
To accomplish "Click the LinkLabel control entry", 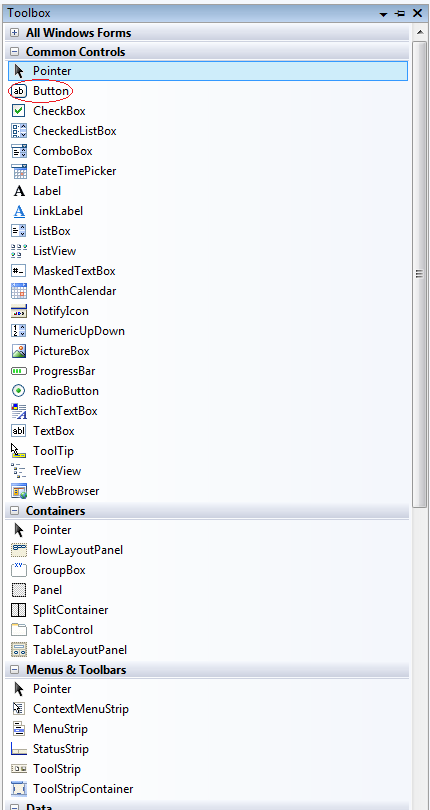I will coord(47,211).
